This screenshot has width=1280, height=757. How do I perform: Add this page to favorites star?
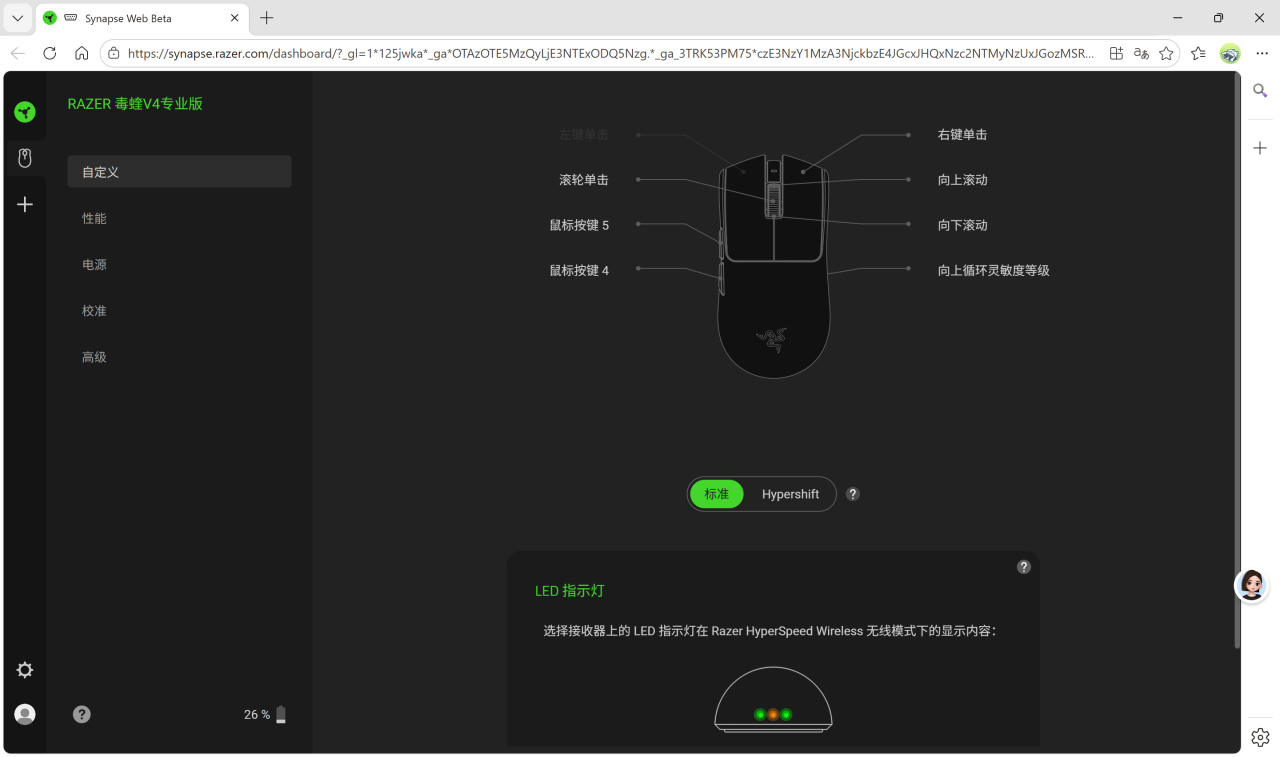1166,53
